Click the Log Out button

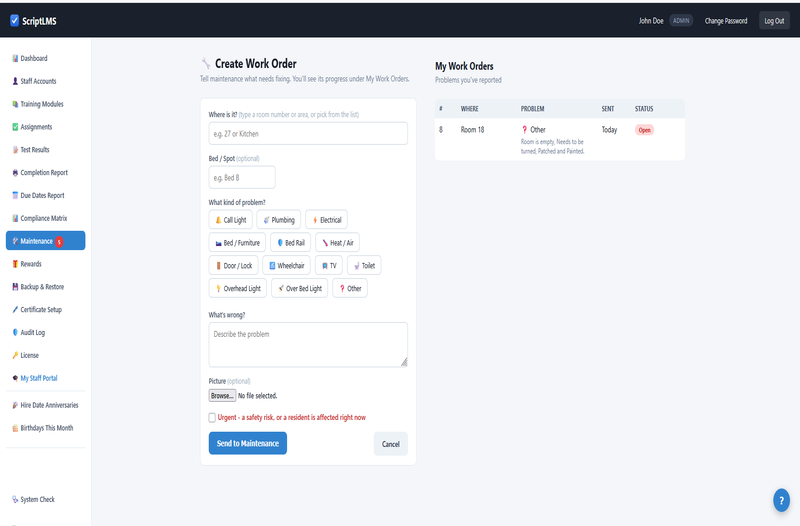coord(774,20)
